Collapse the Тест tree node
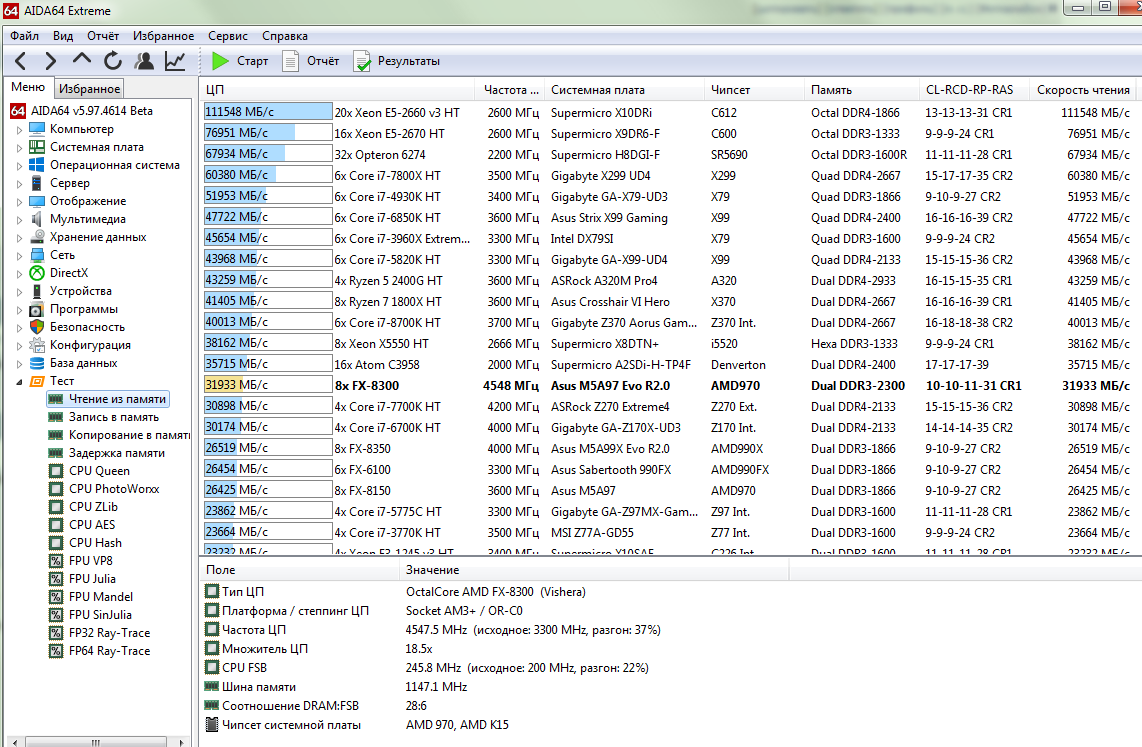Viewport: 1142px width, 747px height. pos(20,382)
